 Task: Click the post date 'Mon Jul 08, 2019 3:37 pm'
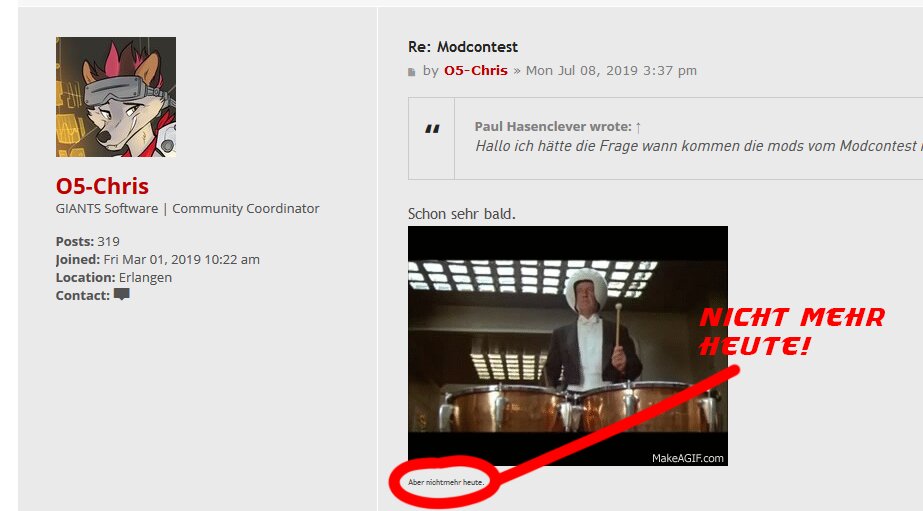(611, 71)
